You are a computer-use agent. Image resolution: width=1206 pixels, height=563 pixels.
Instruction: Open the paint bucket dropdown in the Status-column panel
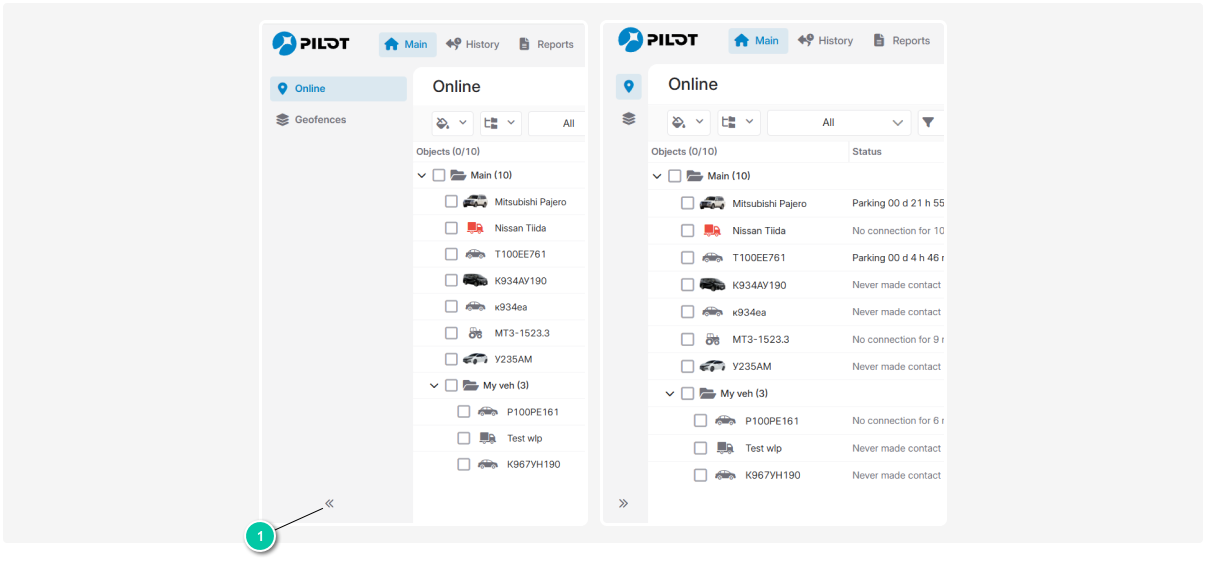pos(688,122)
